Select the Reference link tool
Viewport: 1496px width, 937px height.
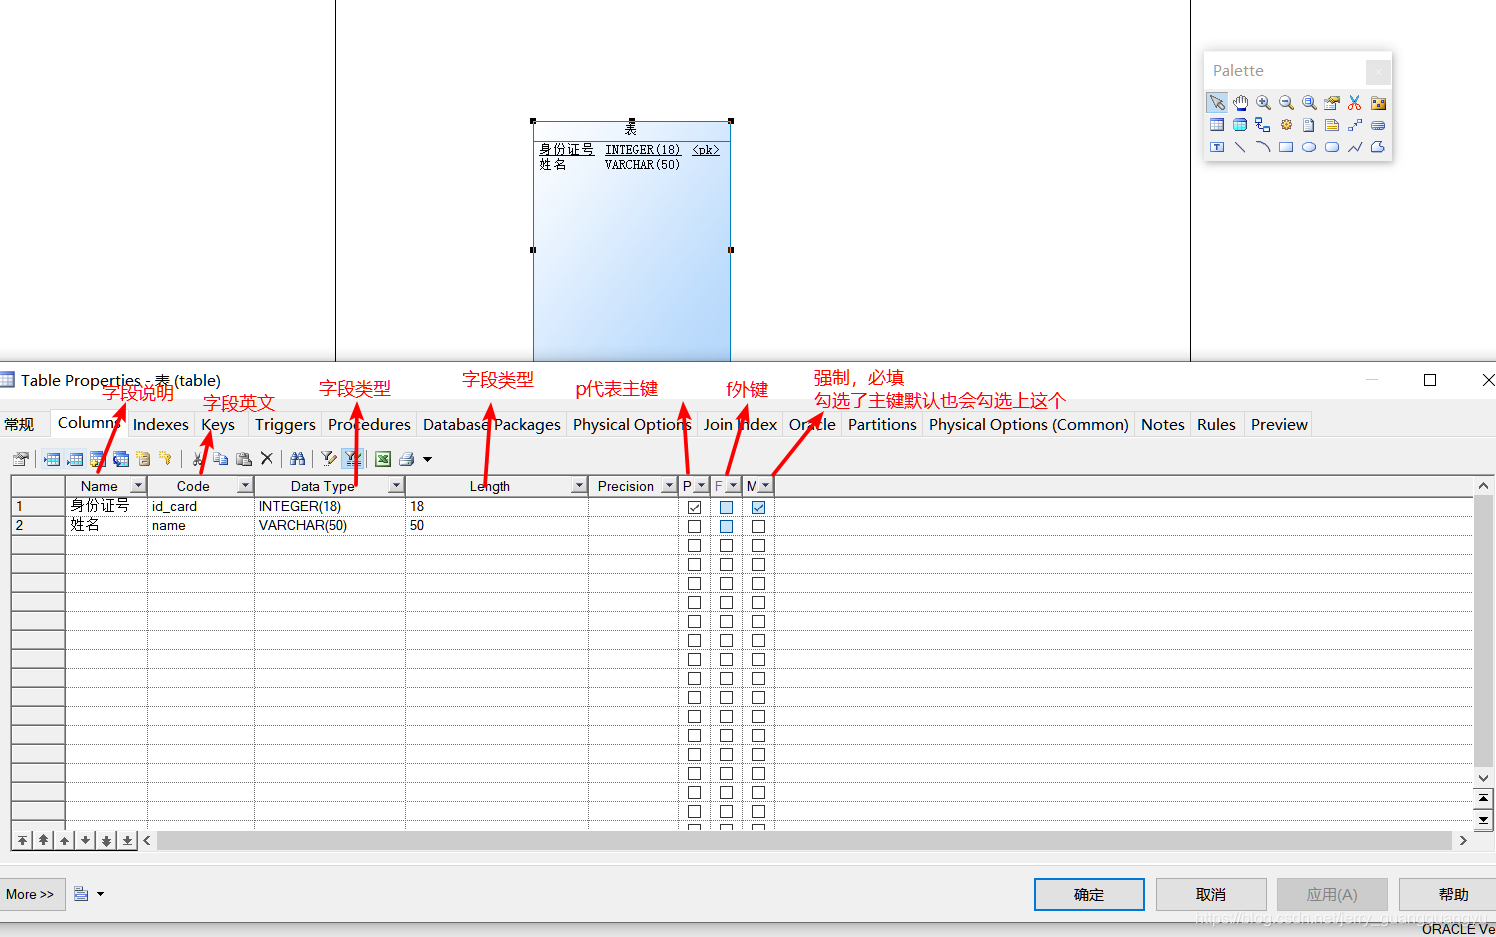(1263, 125)
